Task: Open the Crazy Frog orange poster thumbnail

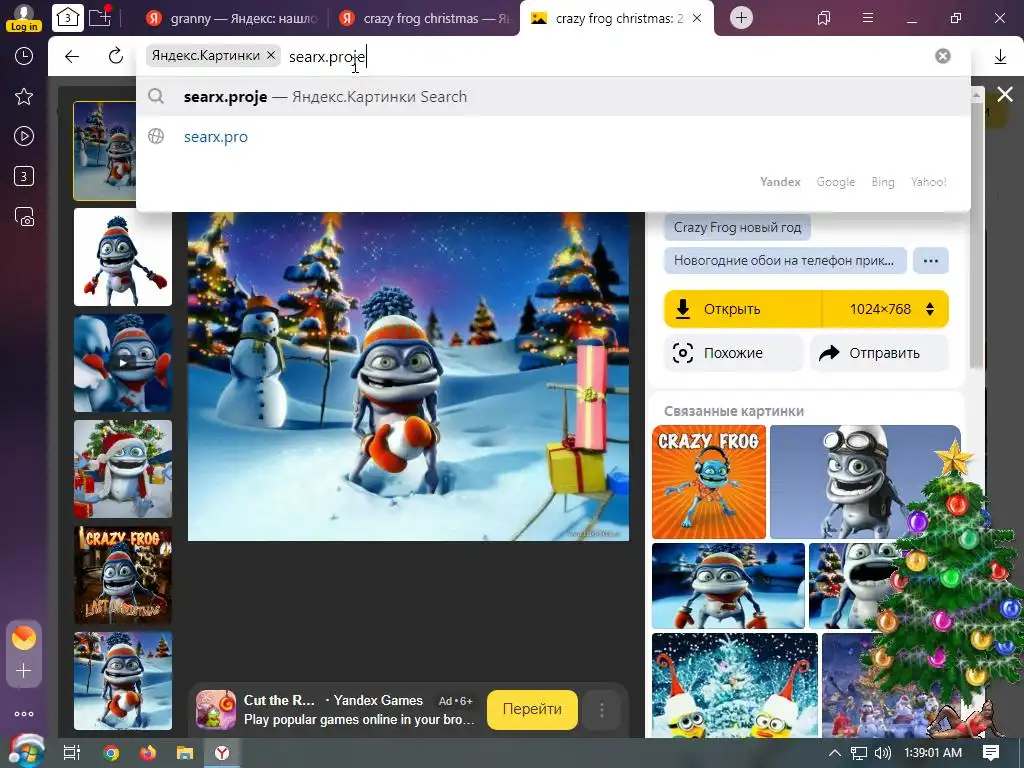Action: click(709, 482)
